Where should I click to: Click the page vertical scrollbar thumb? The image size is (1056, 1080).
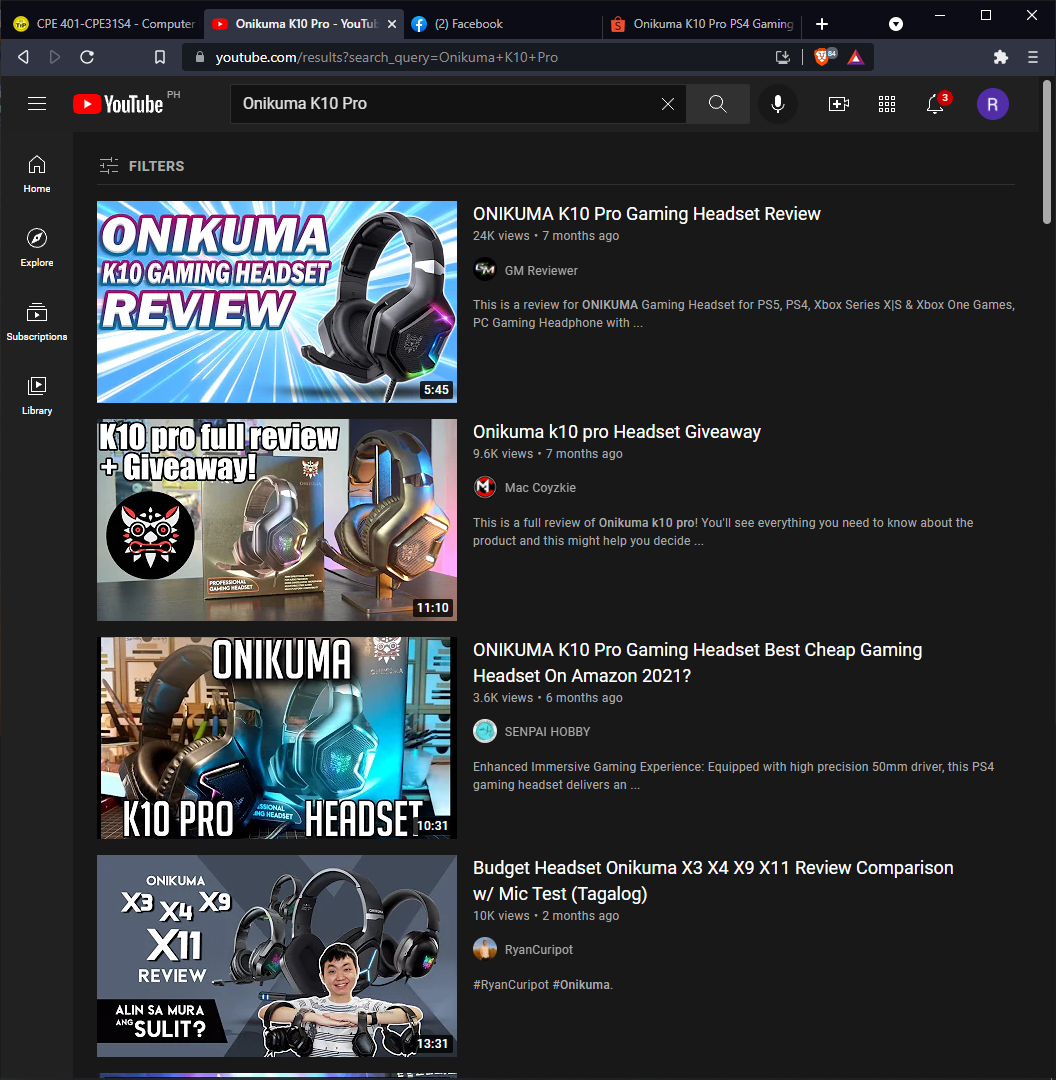click(x=1047, y=152)
